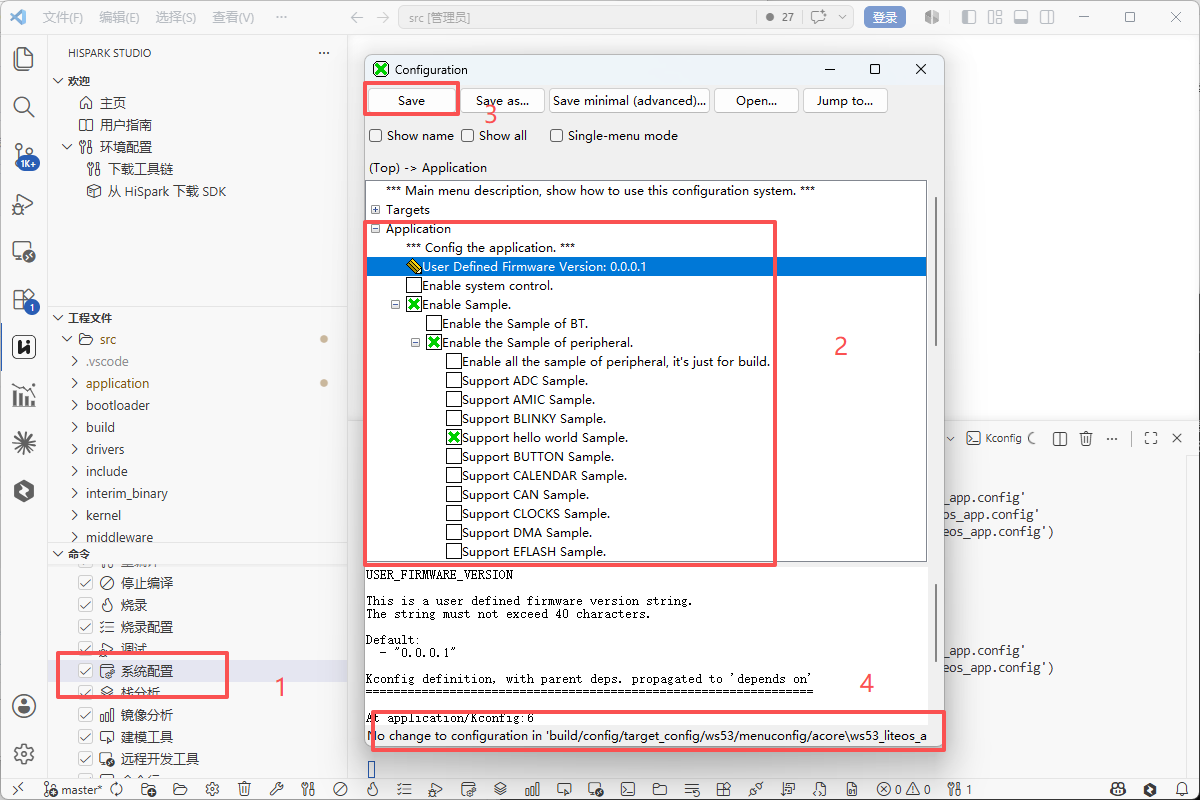Click the wrench icon in the status bar
The image size is (1200, 800).
pos(276,789)
